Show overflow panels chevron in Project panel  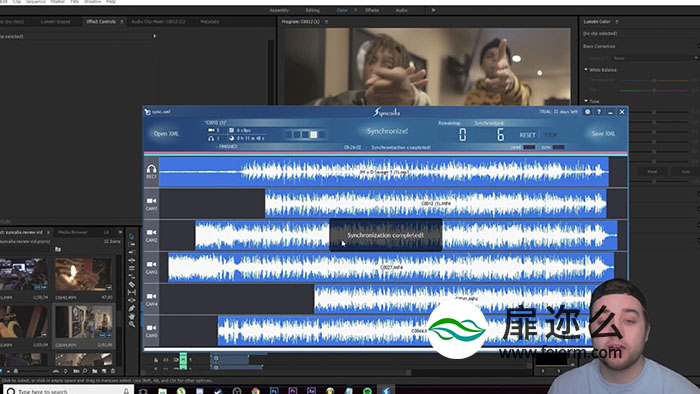tap(120, 232)
